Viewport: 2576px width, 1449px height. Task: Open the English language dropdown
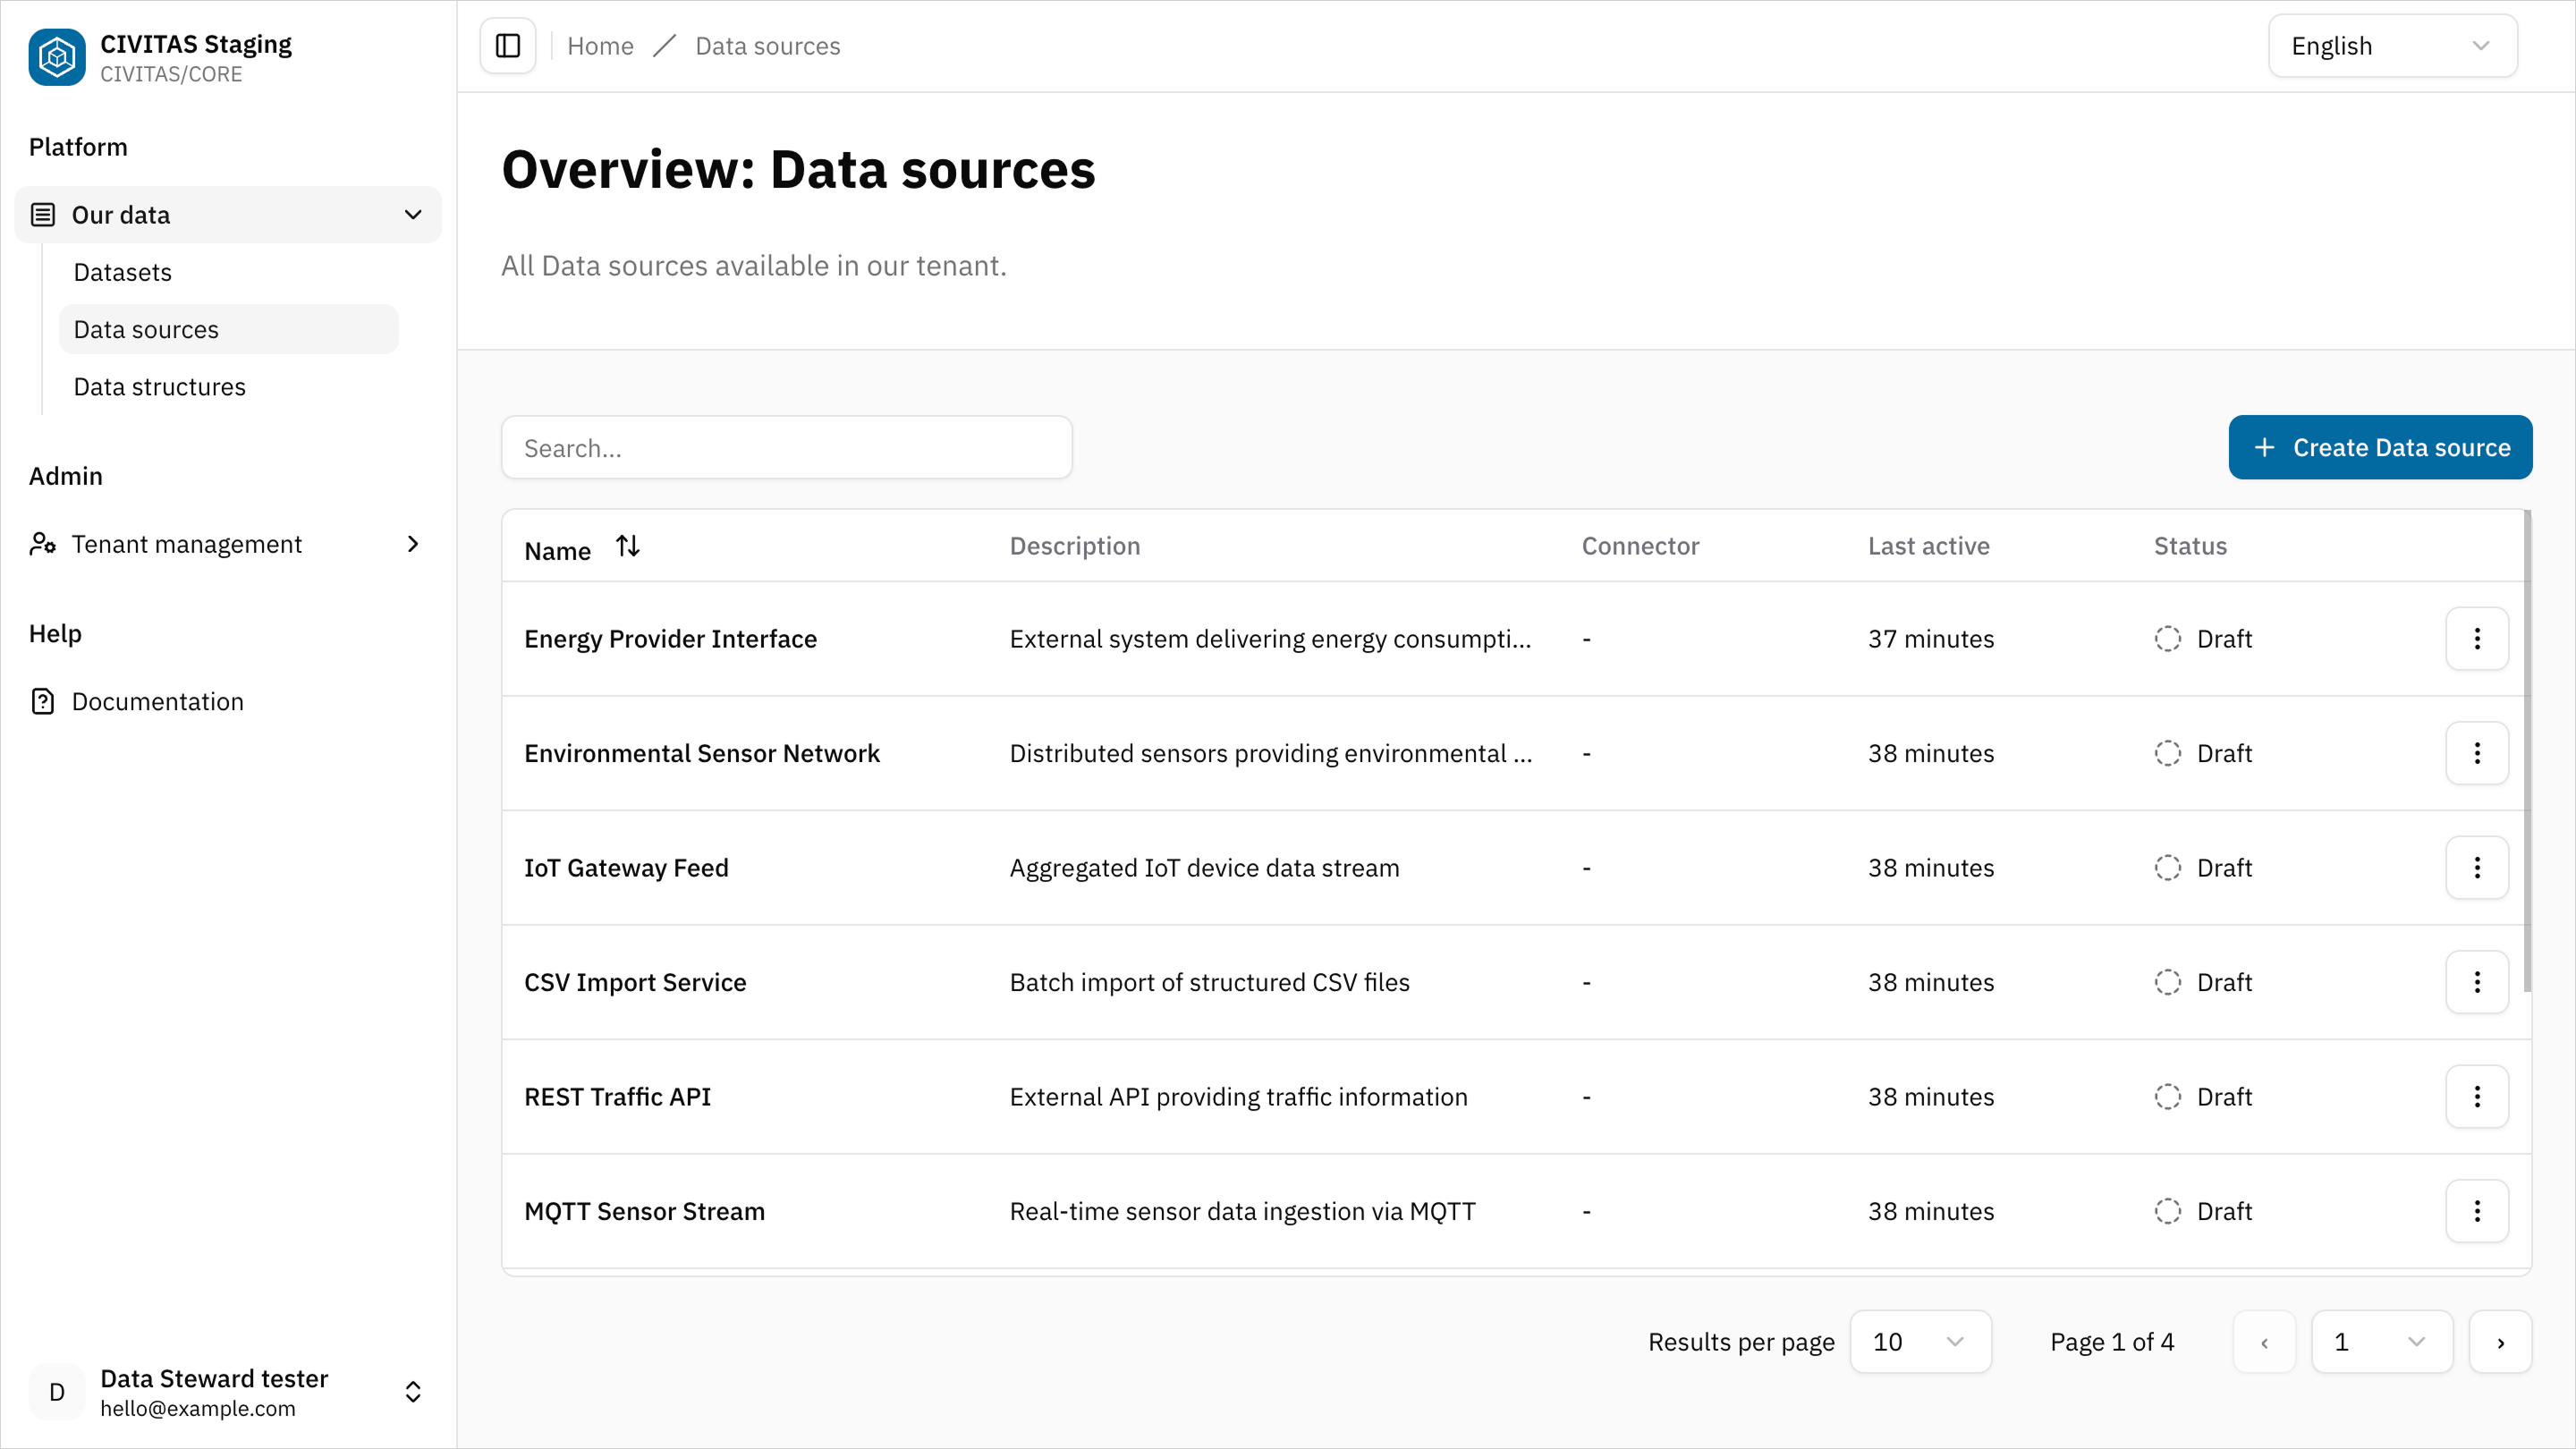point(2392,45)
